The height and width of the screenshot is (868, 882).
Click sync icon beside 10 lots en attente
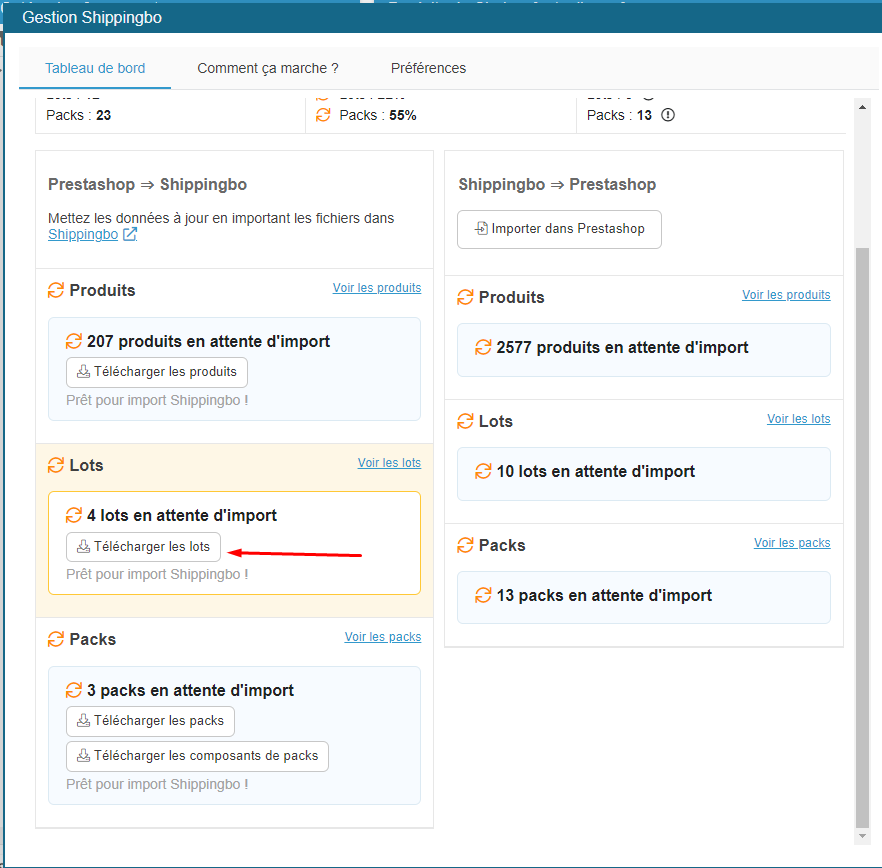point(483,471)
